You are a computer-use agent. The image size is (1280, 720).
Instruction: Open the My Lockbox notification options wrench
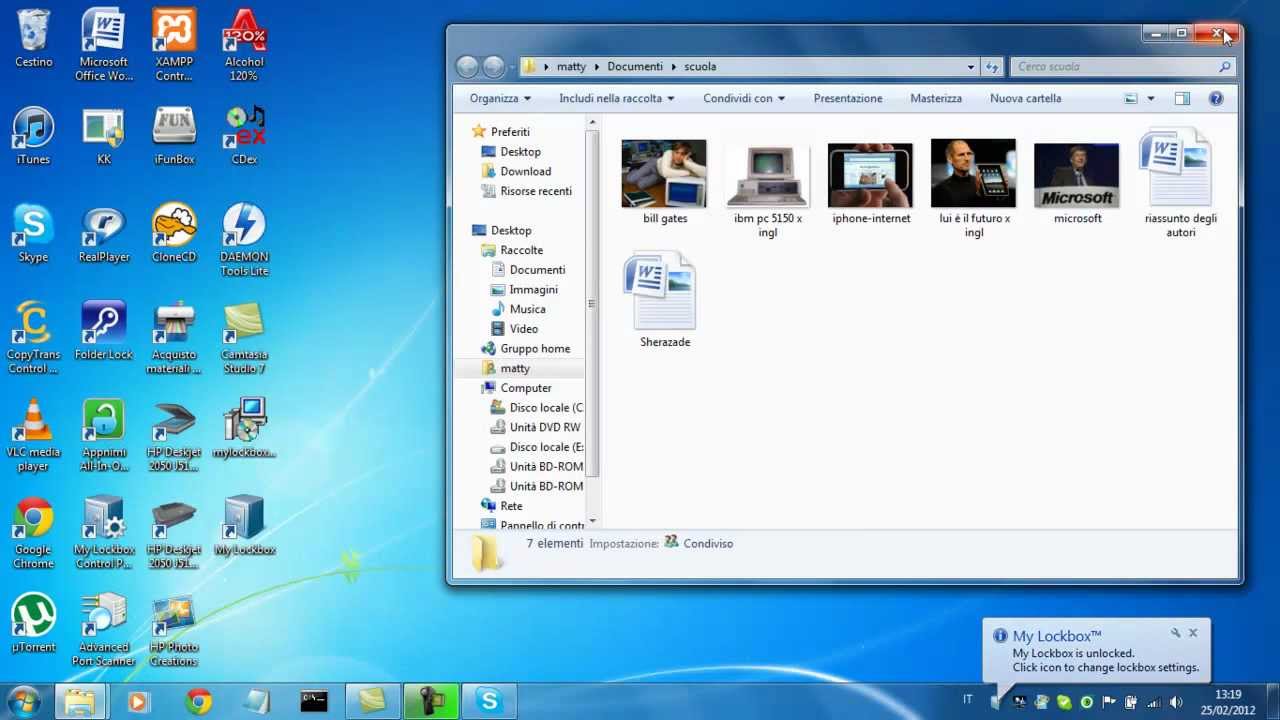coord(1176,633)
